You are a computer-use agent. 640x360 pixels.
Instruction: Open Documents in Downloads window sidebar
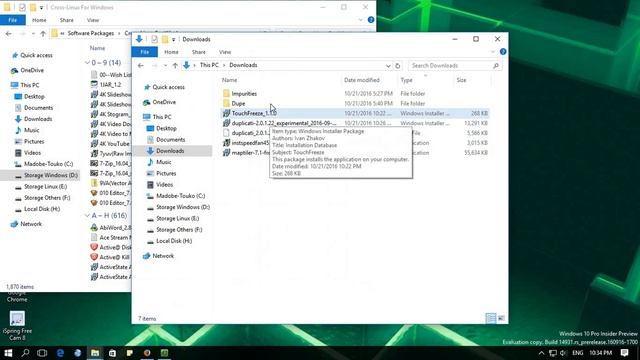point(170,140)
